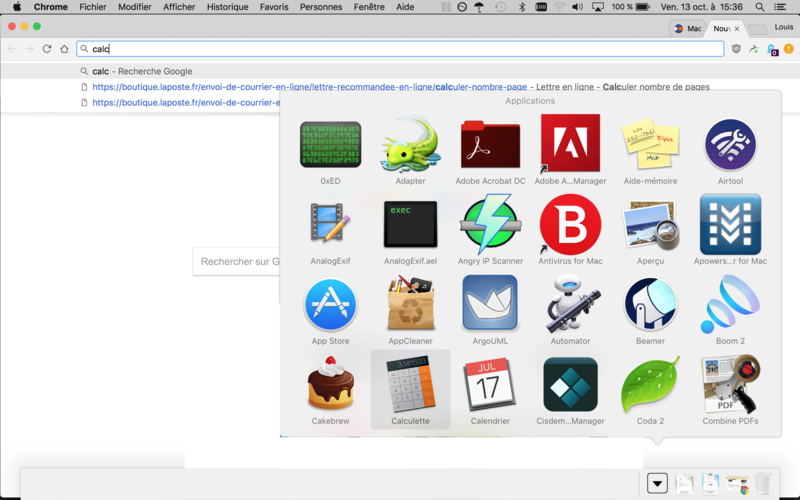Launch Cisdem Manager

point(570,384)
